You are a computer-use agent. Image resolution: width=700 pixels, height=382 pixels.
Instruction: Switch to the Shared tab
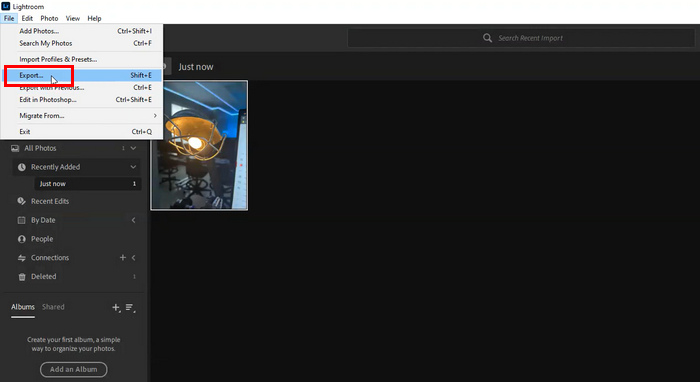pyautogui.click(x=53, y=307)
